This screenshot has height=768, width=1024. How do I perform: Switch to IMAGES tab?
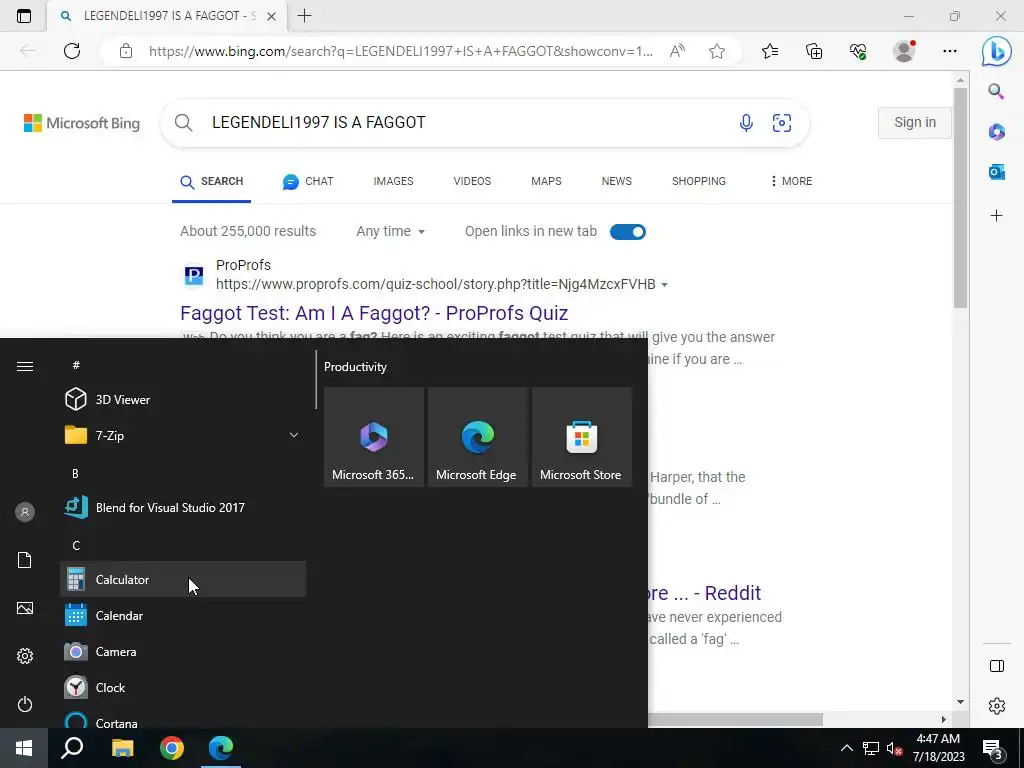point(393,181)
